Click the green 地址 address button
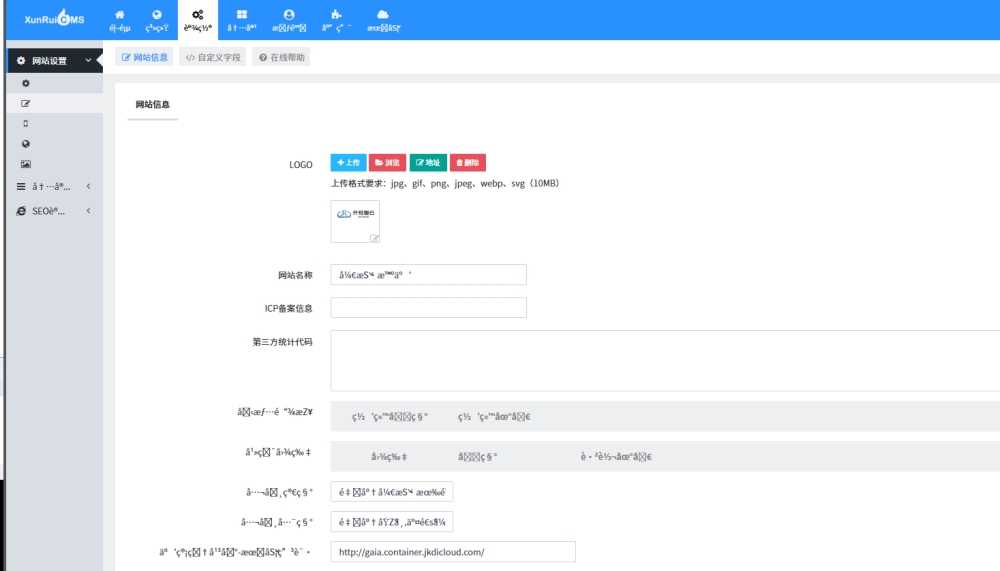Viewport: 1000px width, 571px height. pos(428,163)
